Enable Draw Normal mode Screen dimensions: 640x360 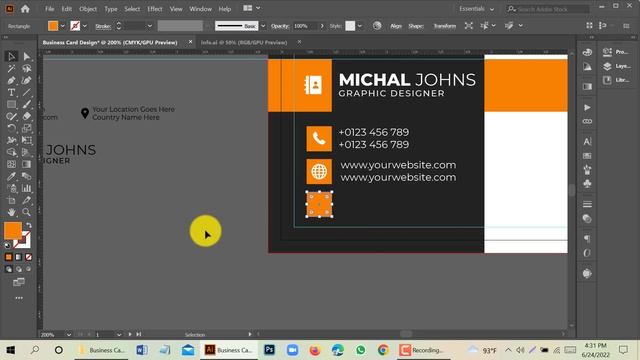pyautogui.click(x=9, y=269)
